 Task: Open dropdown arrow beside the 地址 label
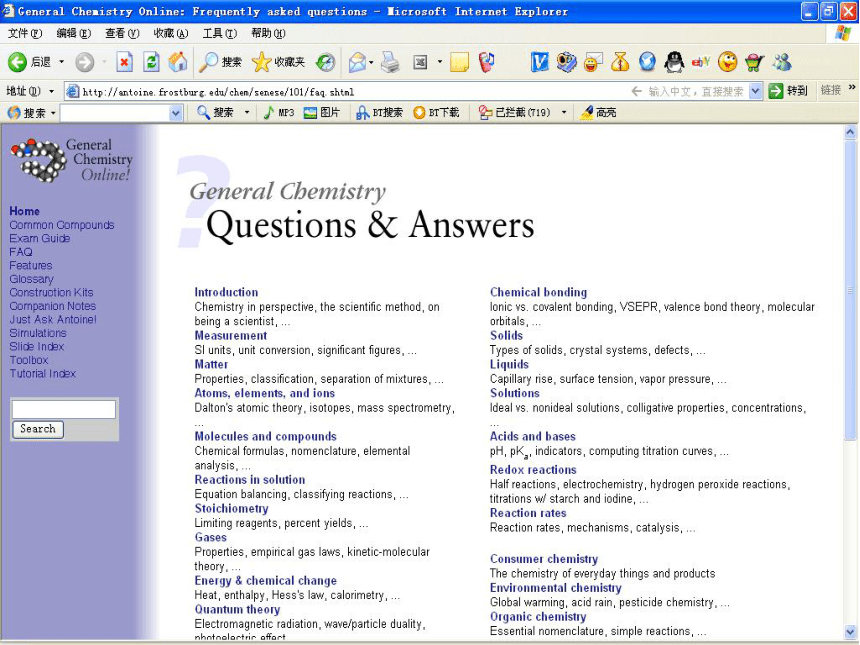click(x=52, y=91)
